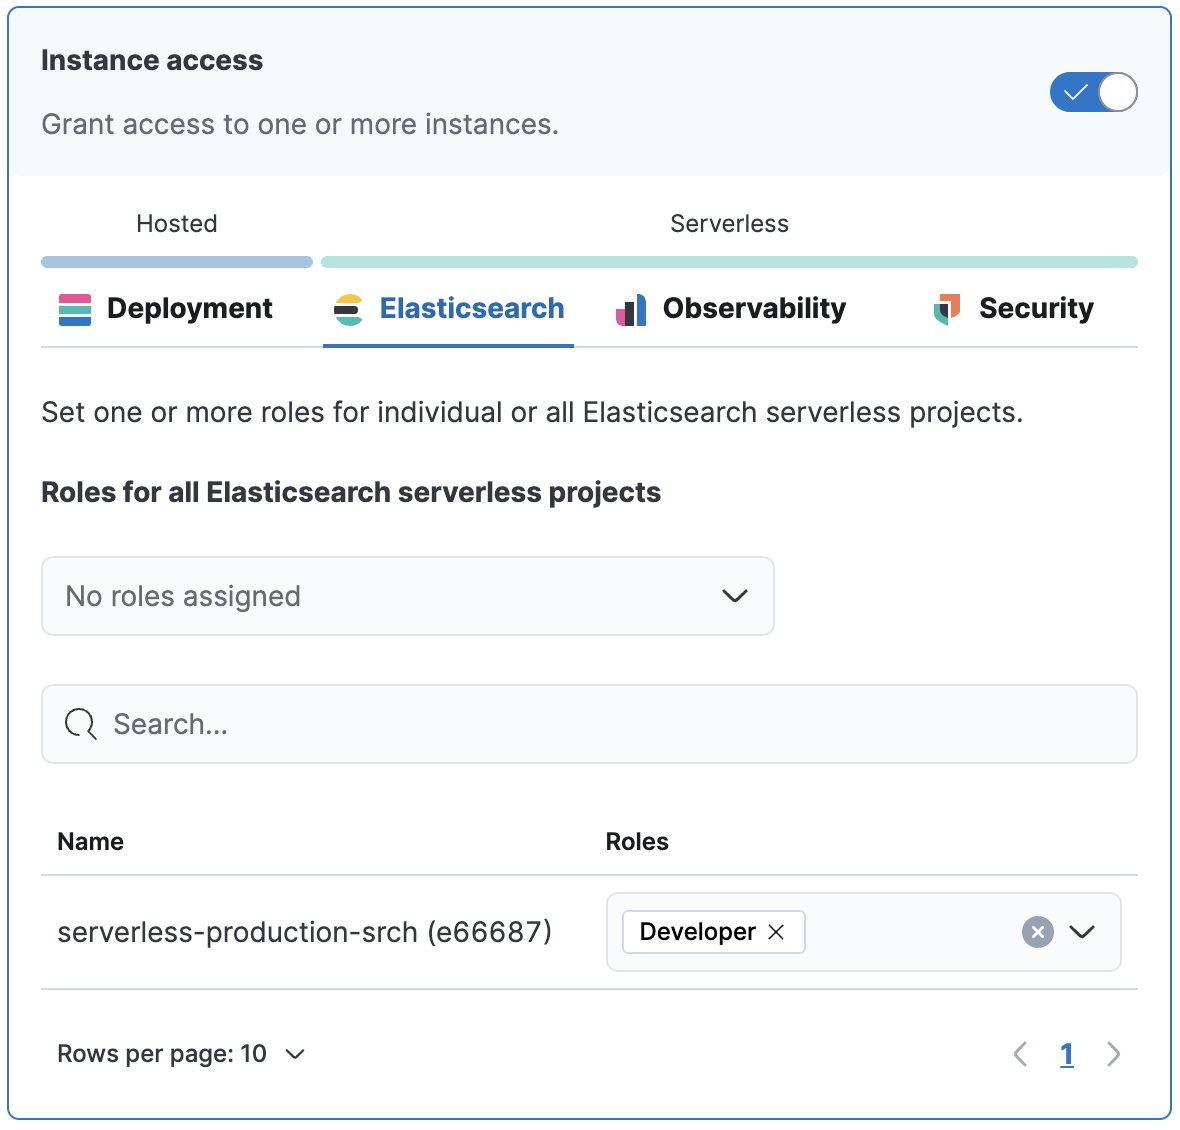This screenshot has height=1130, width=1180.
Task: Go to the next page arrow
Action: 1113,1054
